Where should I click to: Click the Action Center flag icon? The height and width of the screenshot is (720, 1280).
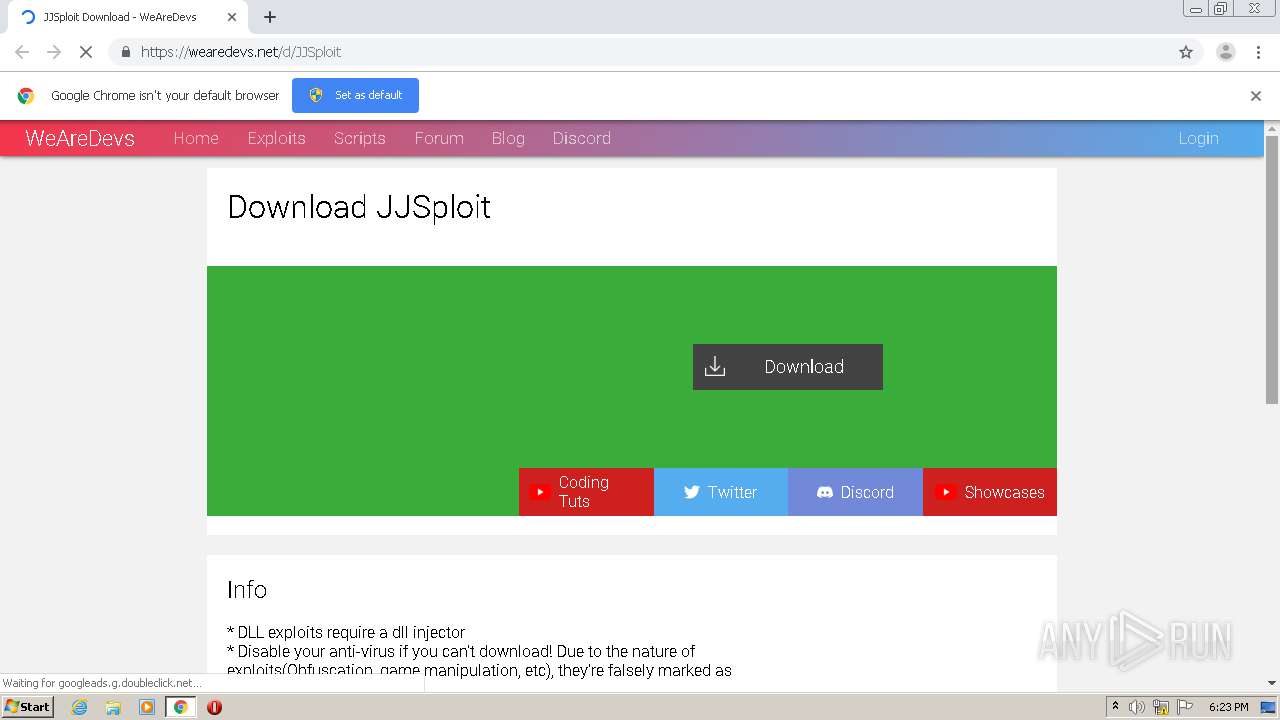[x=1185, y=707]
